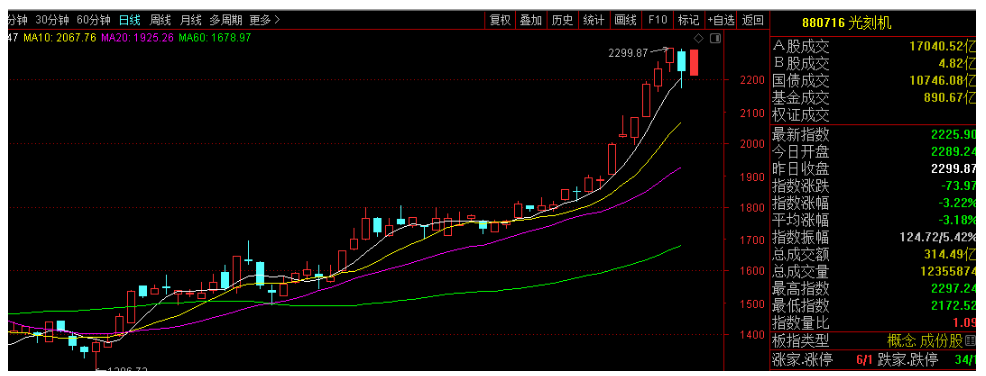Toggle the side panel layout icon
This screenshot has width=986, height=376.
pos(714,38)
